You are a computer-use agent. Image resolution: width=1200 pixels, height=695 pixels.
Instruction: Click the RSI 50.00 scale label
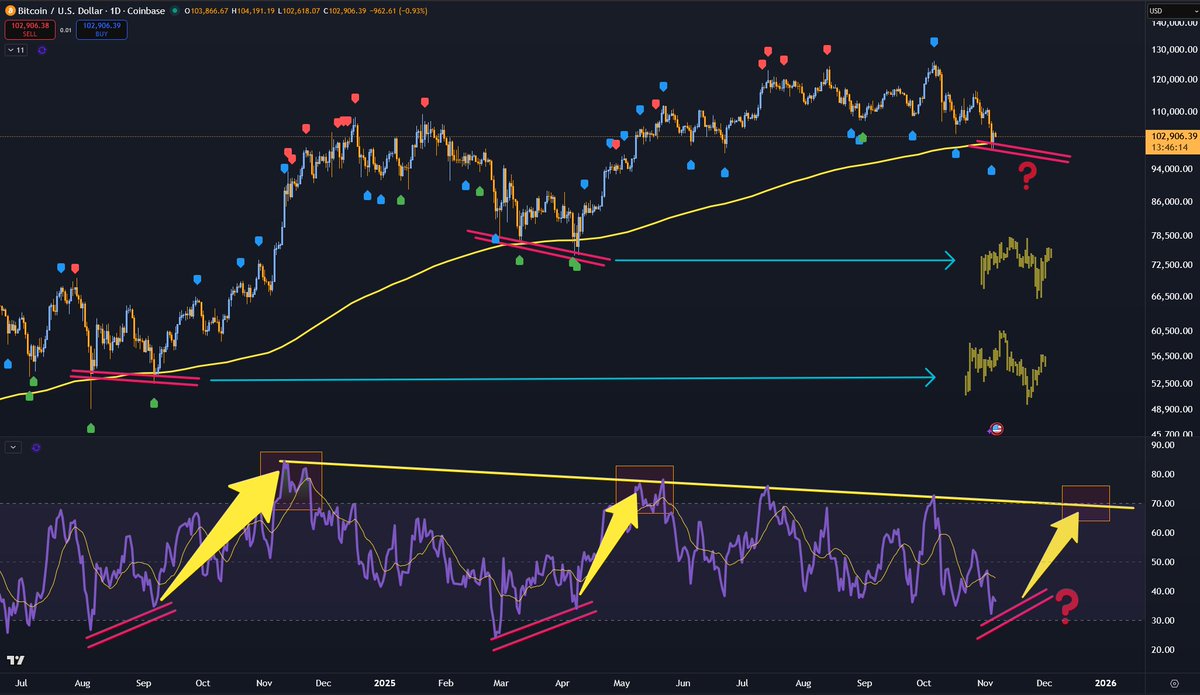pyautogui.click(x=1161, y=562)
